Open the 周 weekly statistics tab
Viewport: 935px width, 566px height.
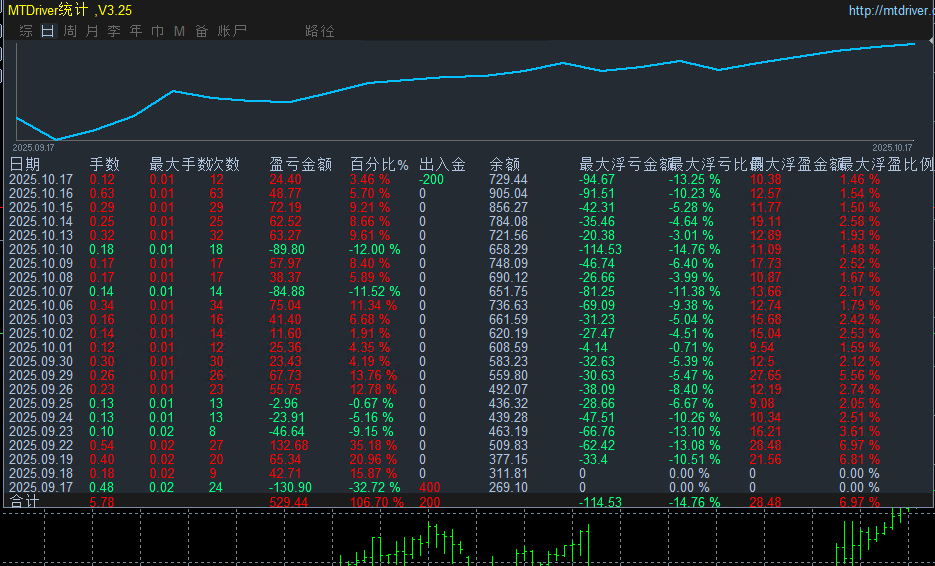70,31
